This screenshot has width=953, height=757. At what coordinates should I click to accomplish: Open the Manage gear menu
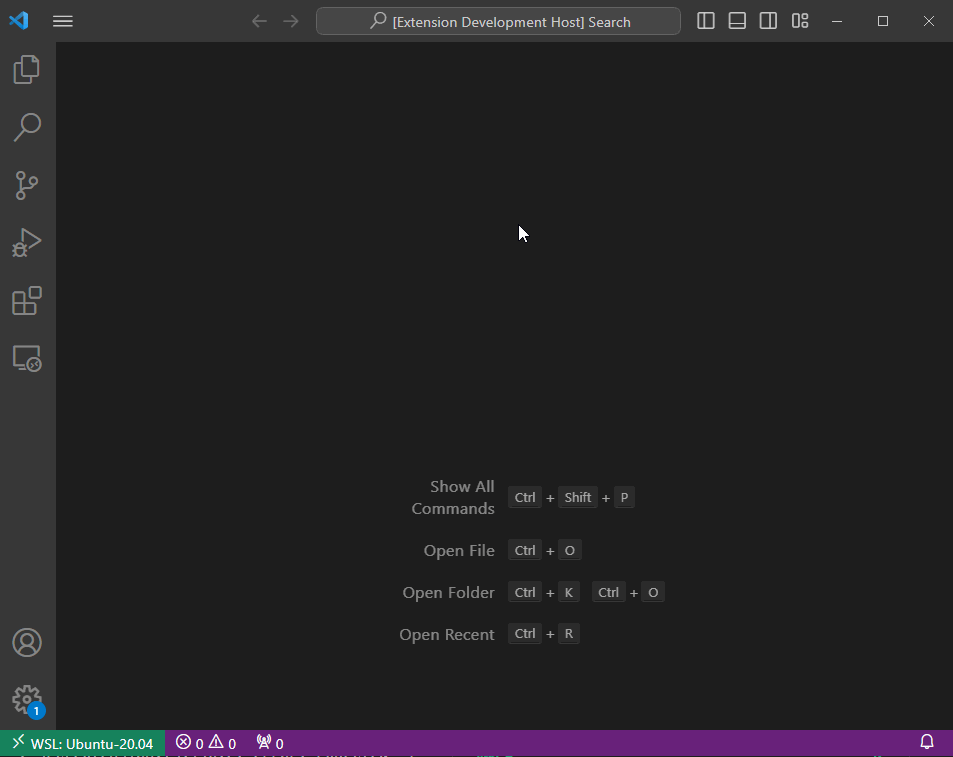[x=27, y=700]
